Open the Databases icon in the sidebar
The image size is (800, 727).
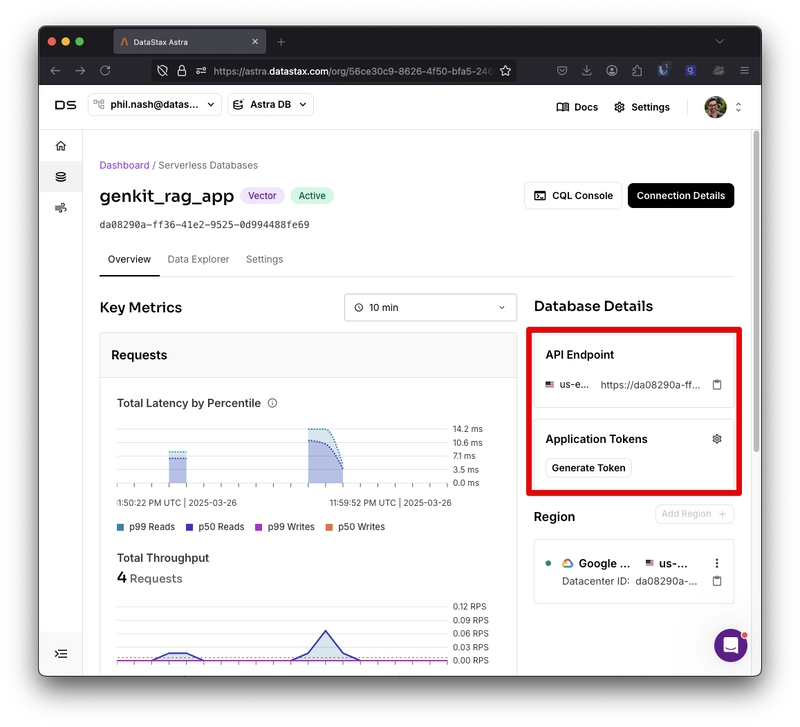point(61,177)
